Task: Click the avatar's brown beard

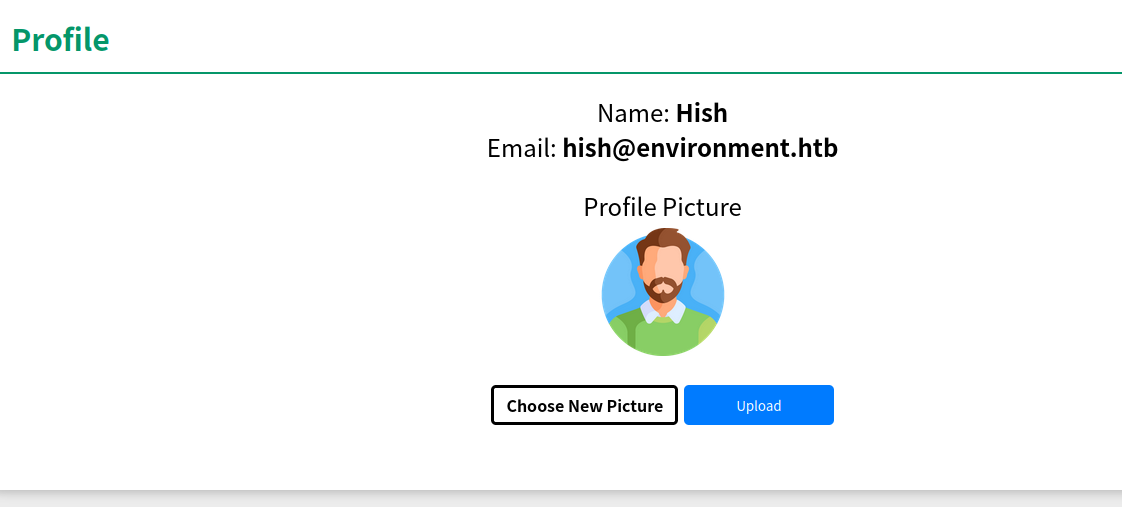Action: click(663, 295)
